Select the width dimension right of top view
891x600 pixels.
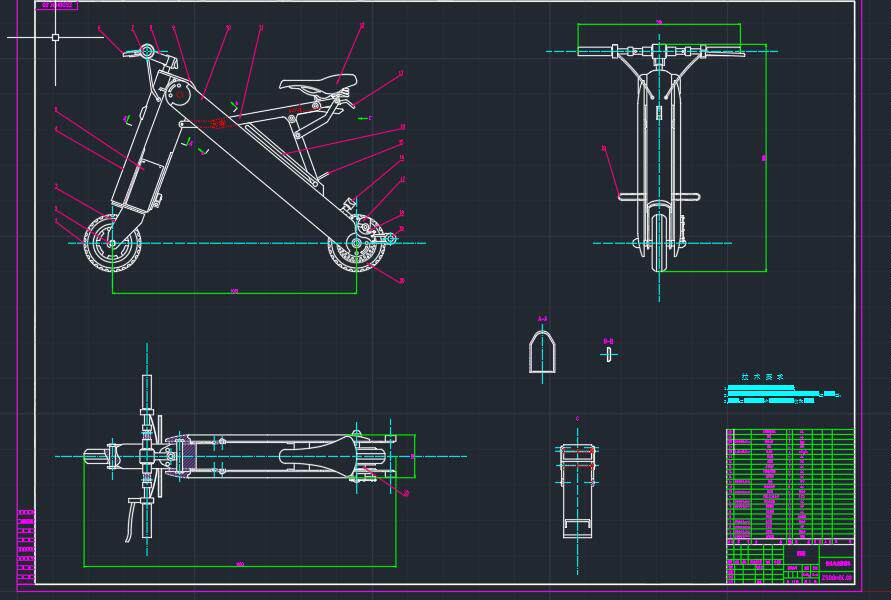coord(413,456)
